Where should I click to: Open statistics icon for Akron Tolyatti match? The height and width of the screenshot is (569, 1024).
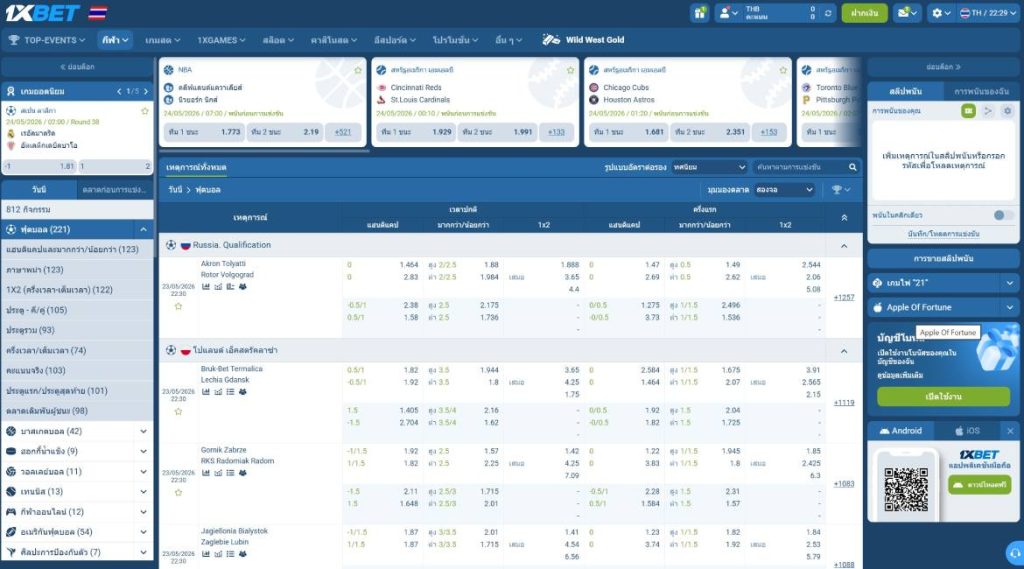tap(206, 287)
